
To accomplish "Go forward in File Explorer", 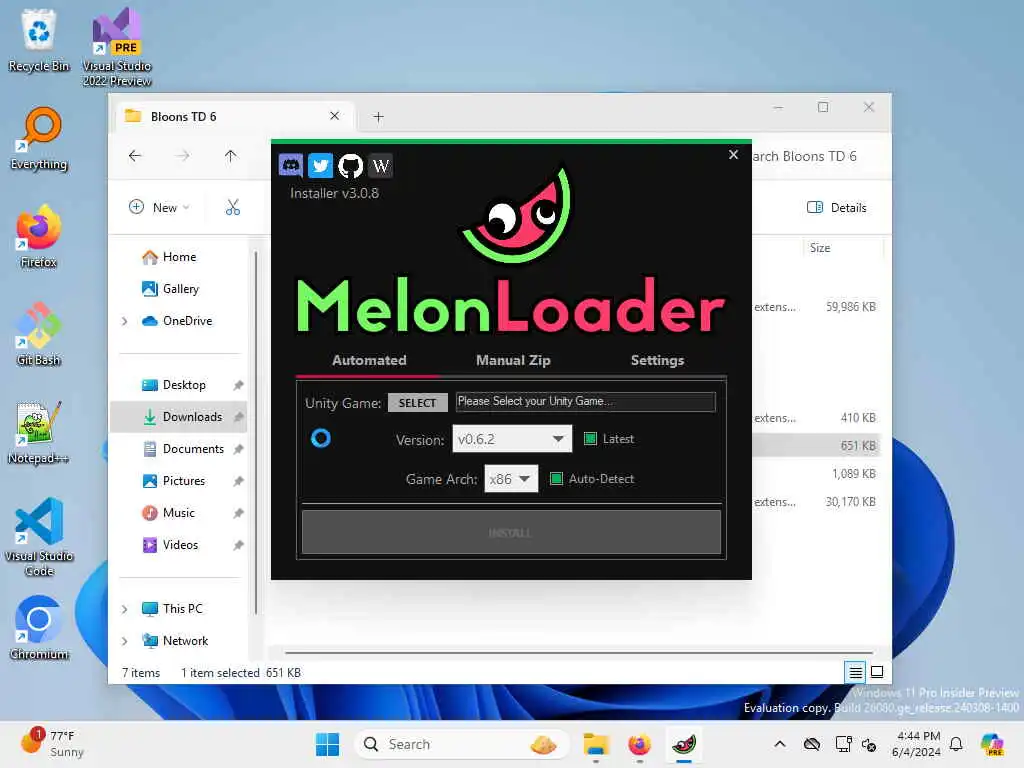I will click(183, 156).
